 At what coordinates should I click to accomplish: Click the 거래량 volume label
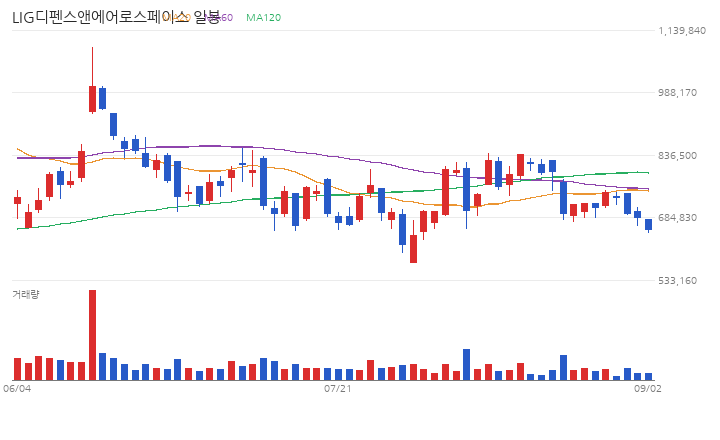pyautogui.click(x=26, y=294)
